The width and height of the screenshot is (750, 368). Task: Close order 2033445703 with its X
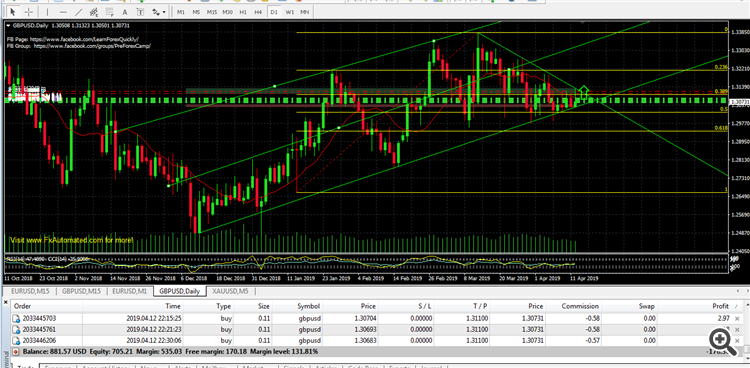pyautogui.click(x=737, y=319)
